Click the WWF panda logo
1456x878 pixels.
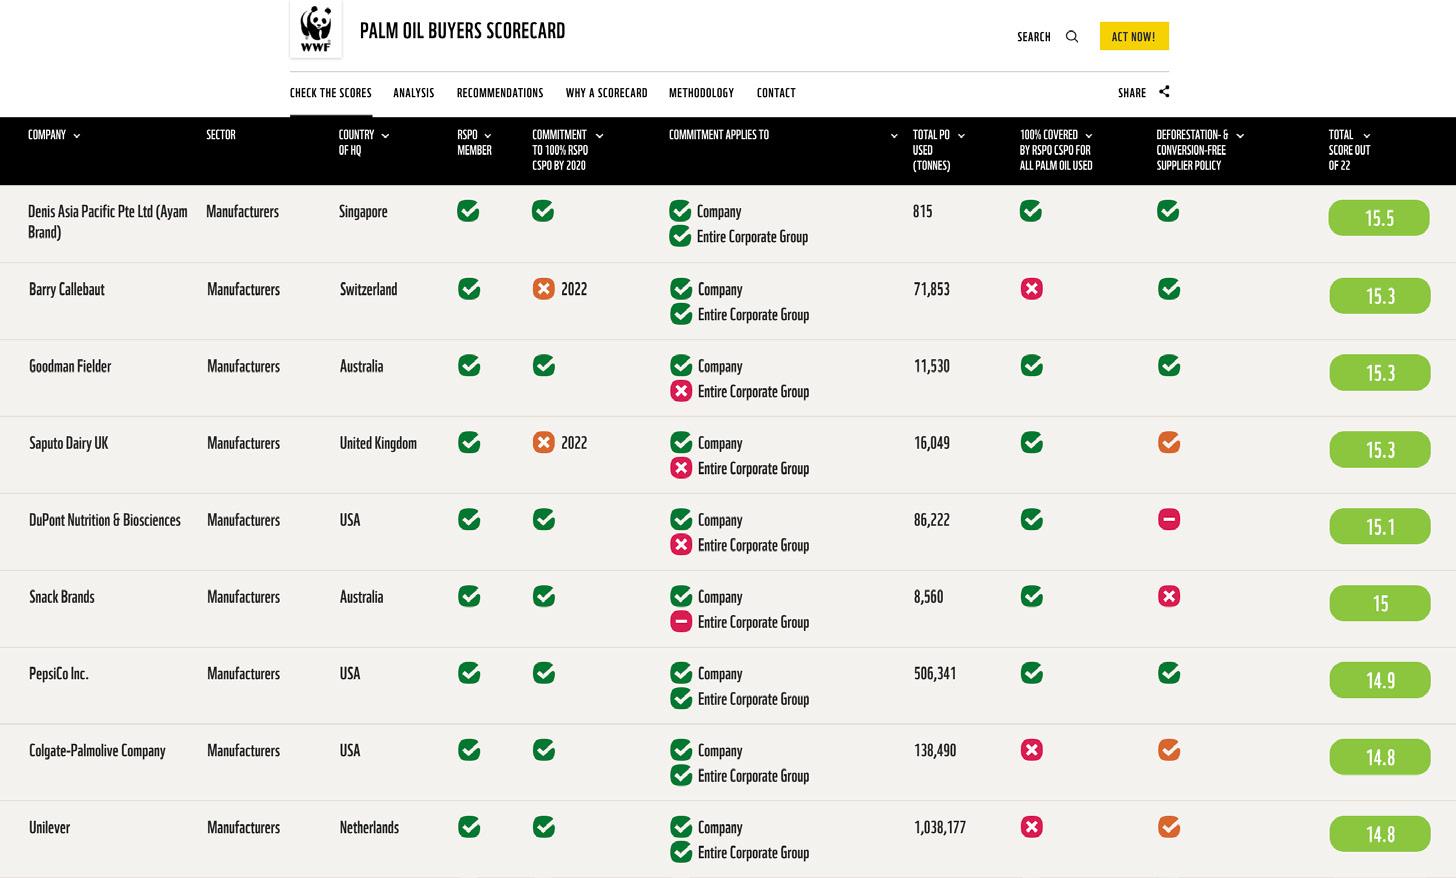pos(315,29)
